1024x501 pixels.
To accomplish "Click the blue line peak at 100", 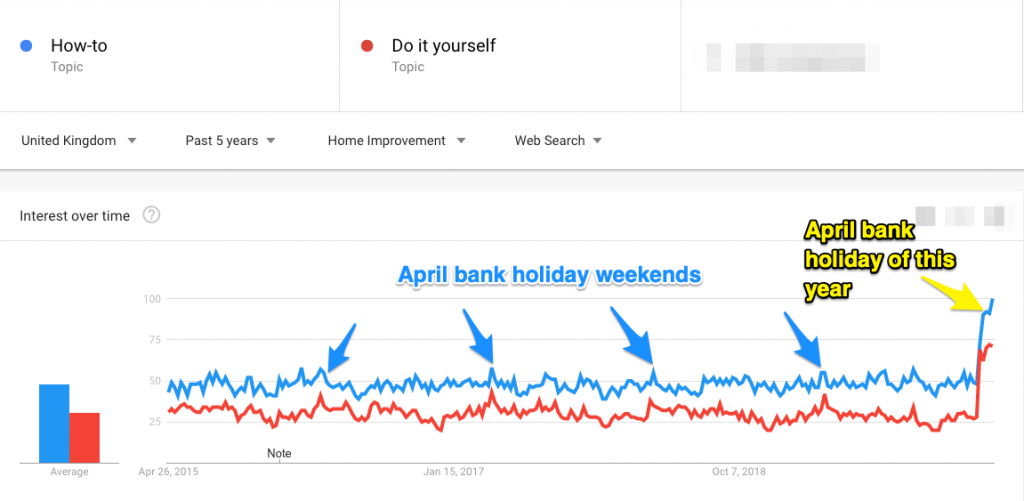I will (992, 300).
